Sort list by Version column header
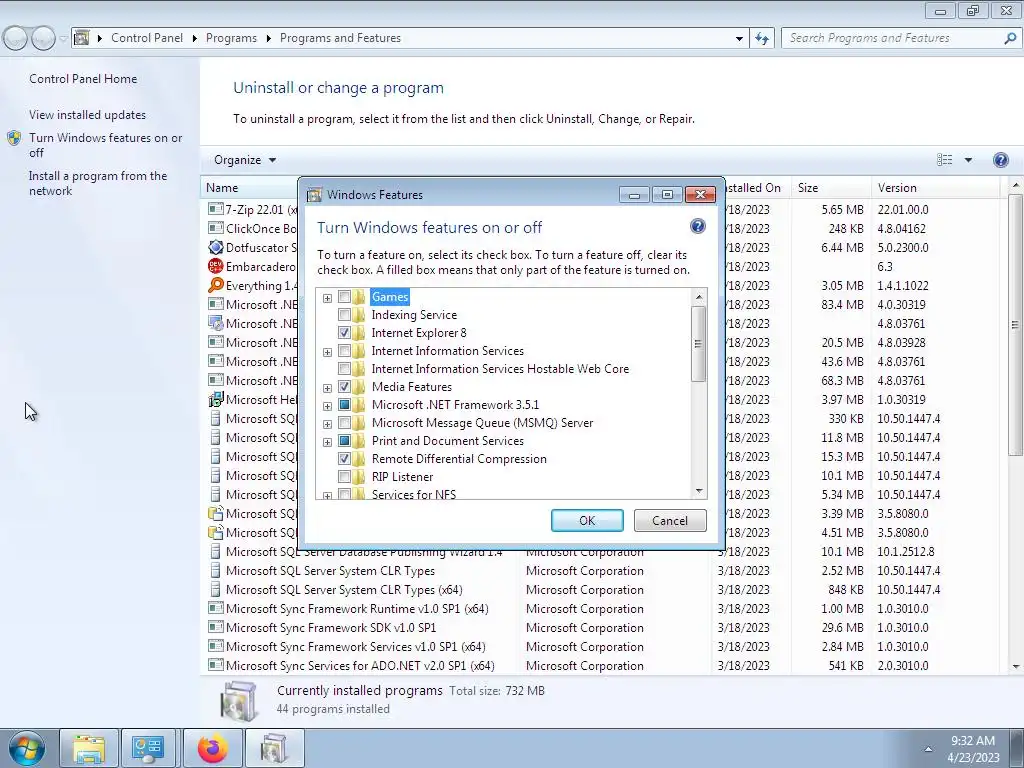 934,187
